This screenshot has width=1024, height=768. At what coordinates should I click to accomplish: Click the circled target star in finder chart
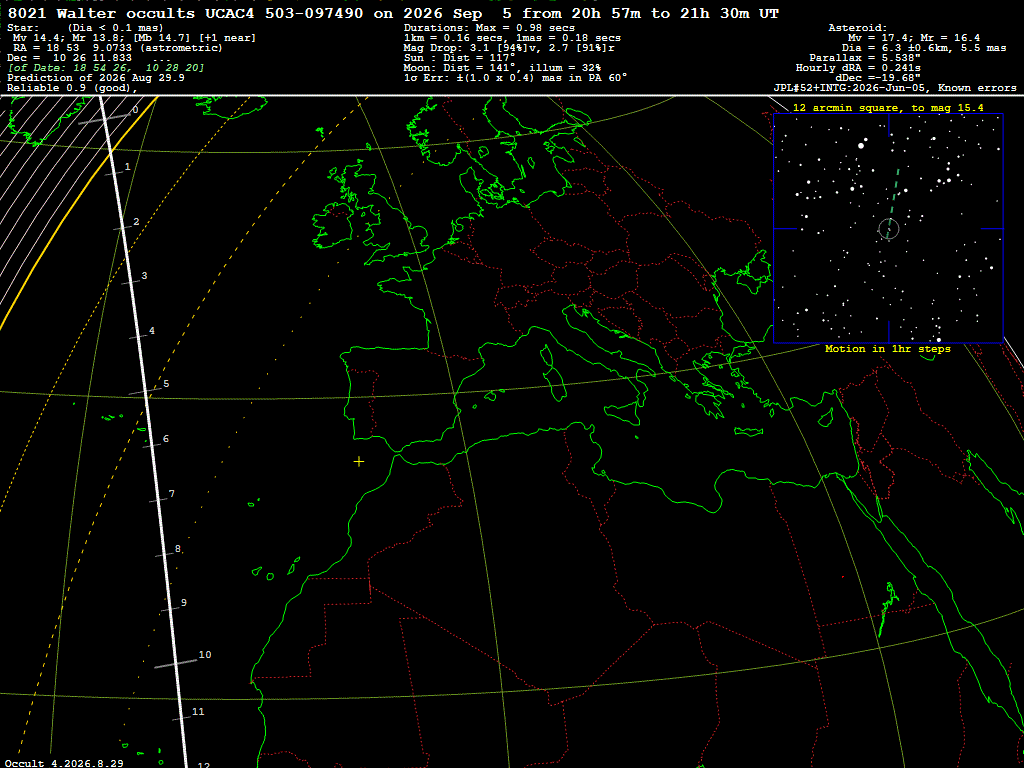pos(889,229)
